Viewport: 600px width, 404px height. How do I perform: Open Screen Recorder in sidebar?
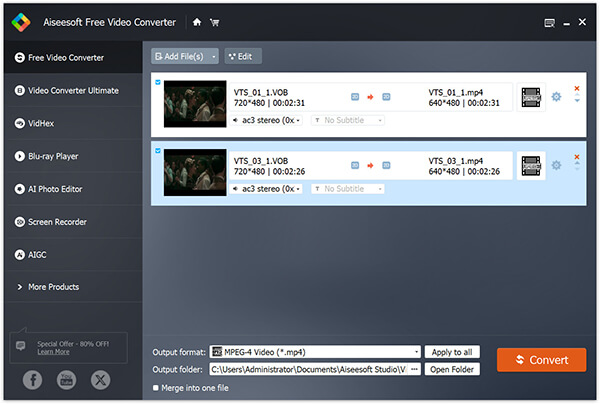click(73, 222)
